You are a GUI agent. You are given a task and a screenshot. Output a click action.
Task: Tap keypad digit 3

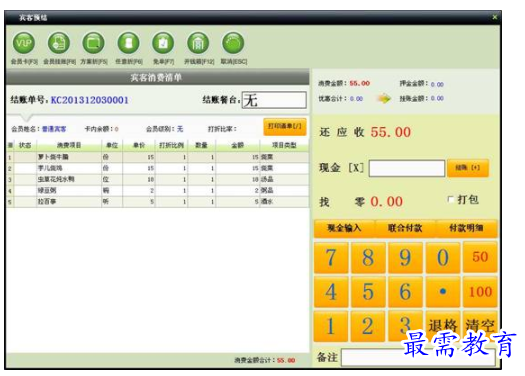(x=405, y=326)
